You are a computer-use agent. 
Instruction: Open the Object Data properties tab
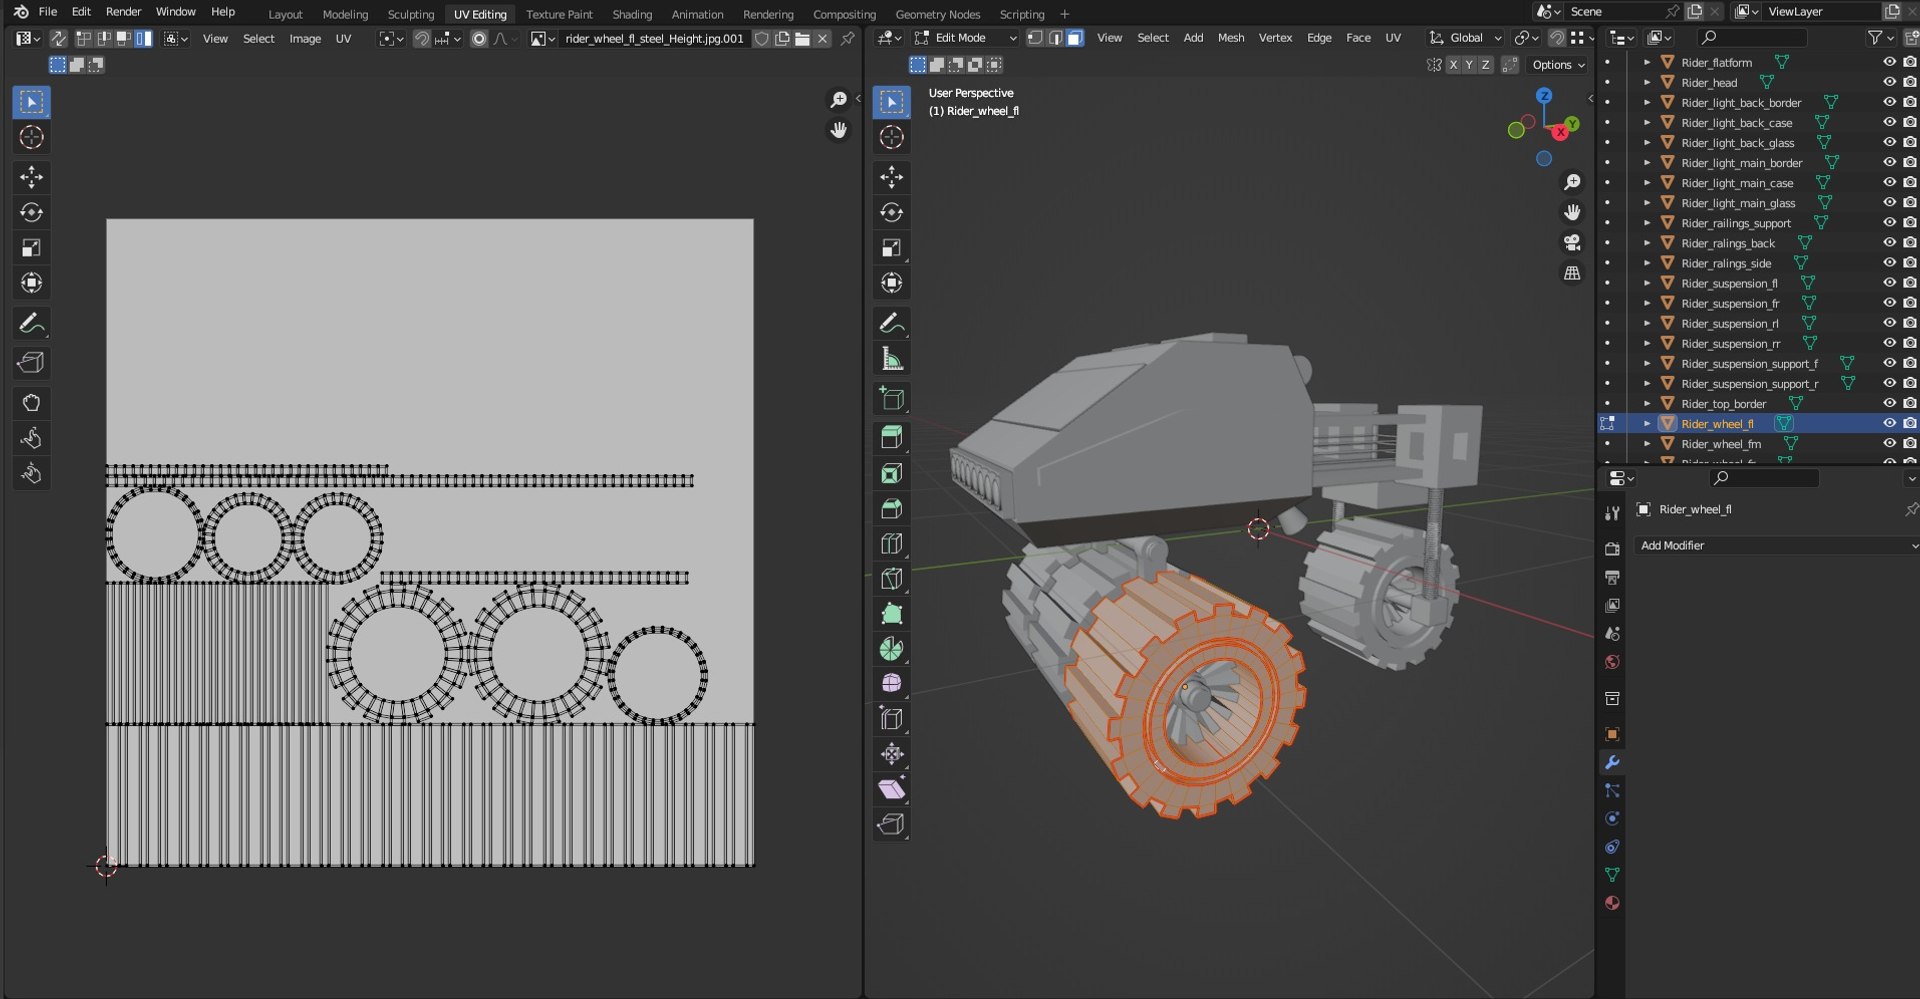tap(1612, 875)
